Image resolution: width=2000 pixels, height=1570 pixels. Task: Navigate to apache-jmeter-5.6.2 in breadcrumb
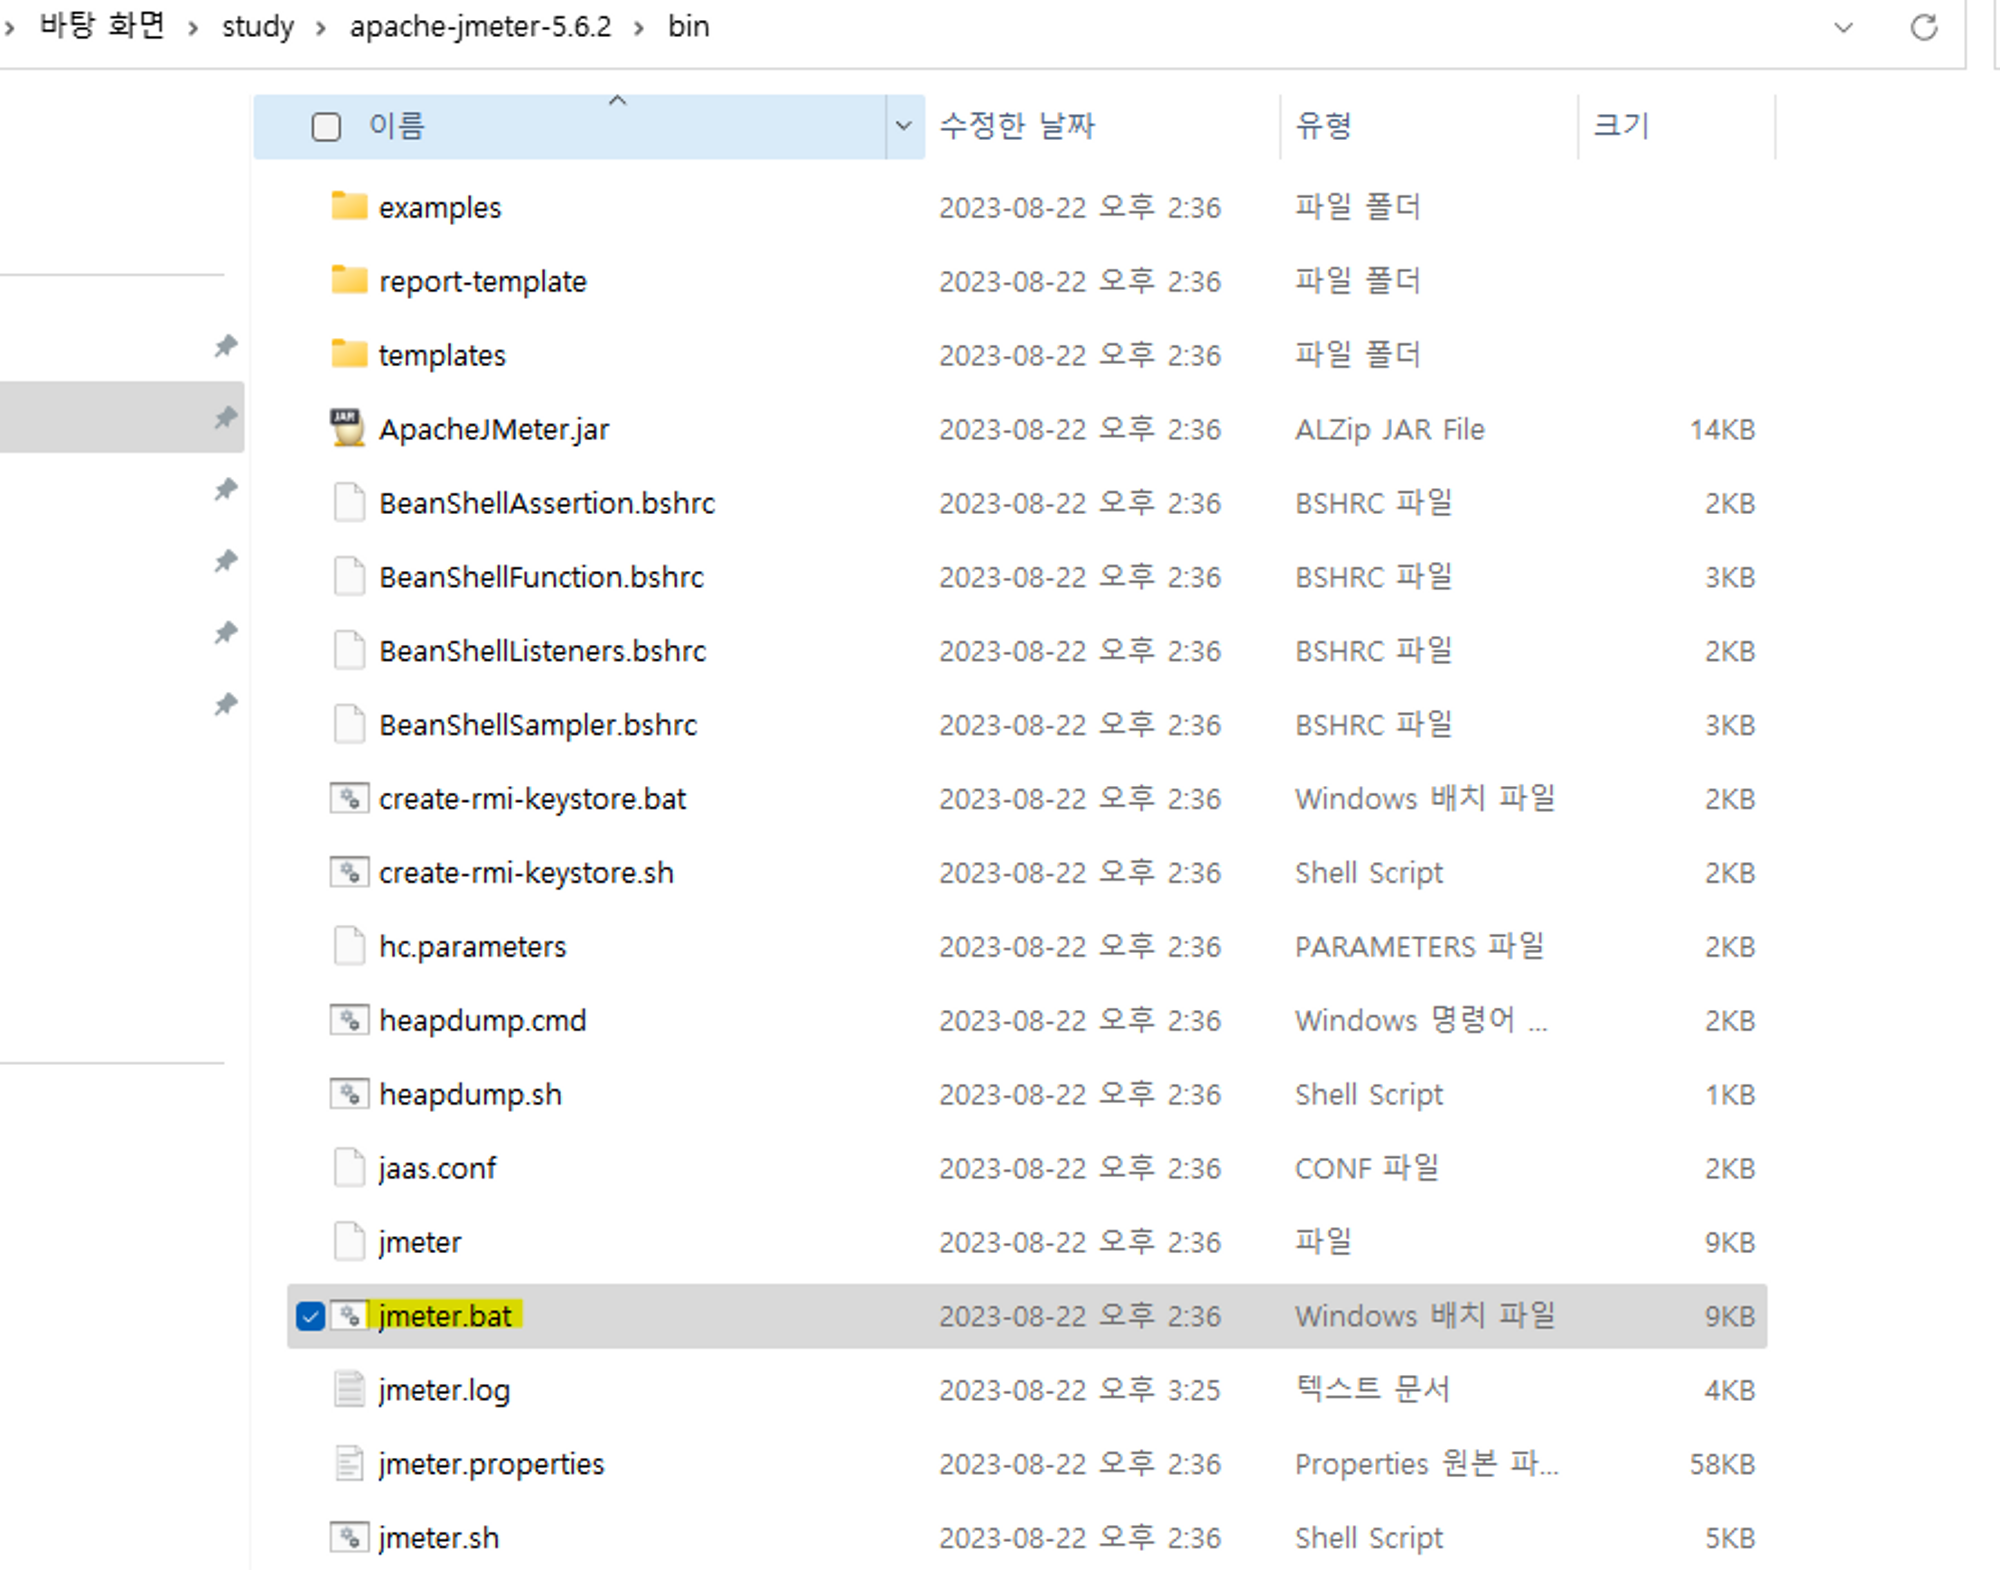(480, 26)
